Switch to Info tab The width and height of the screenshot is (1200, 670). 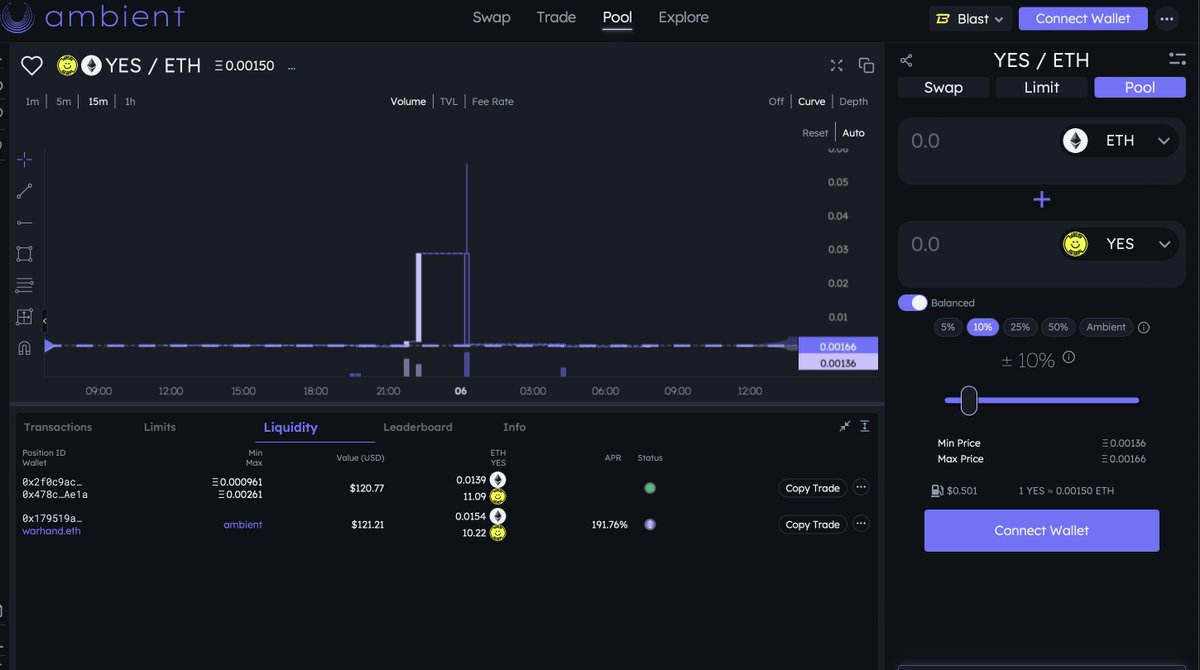point(514,427)
